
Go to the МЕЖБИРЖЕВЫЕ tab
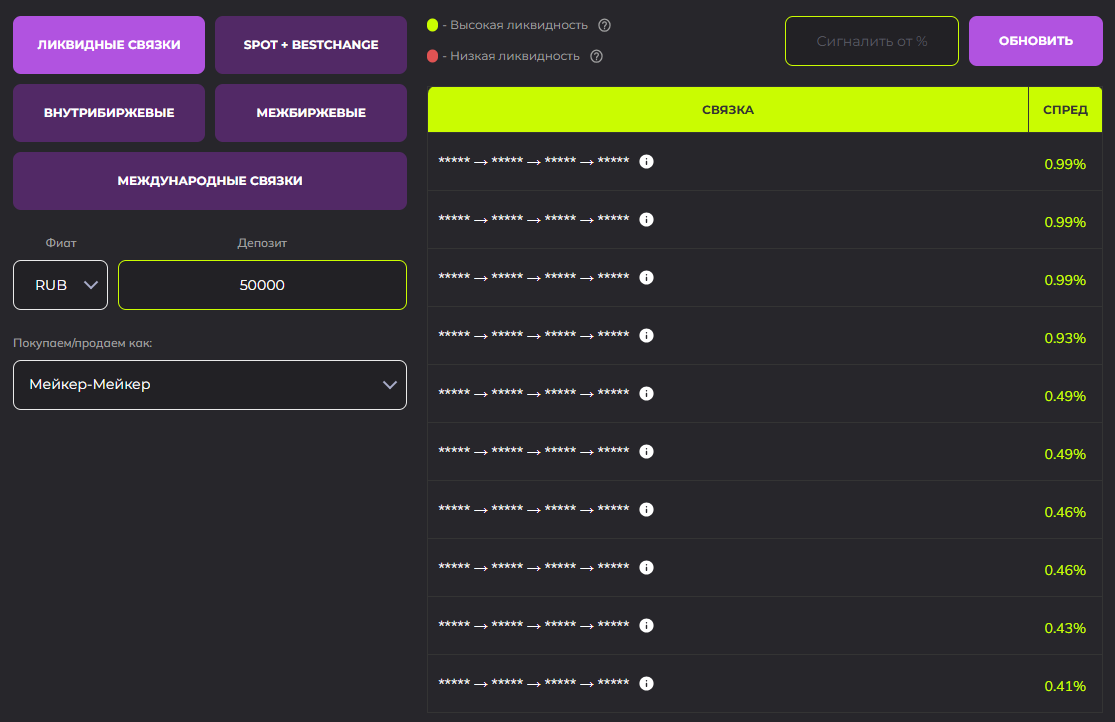(311, 113)
